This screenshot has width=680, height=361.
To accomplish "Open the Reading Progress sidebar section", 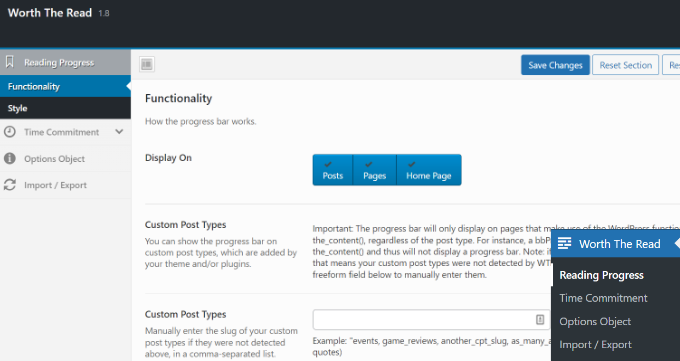I will click(x=65, y=62).
